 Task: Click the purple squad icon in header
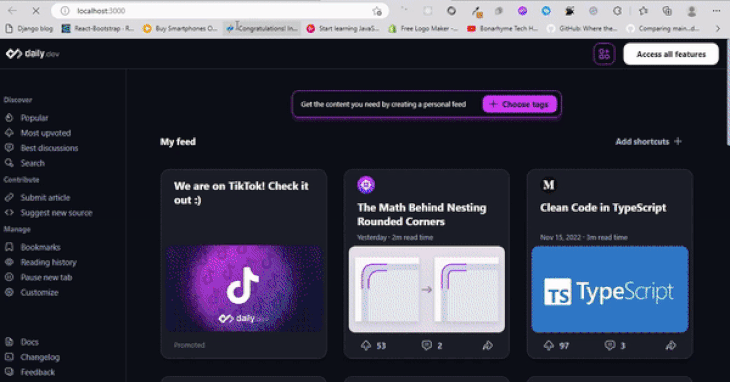(604, 54)
